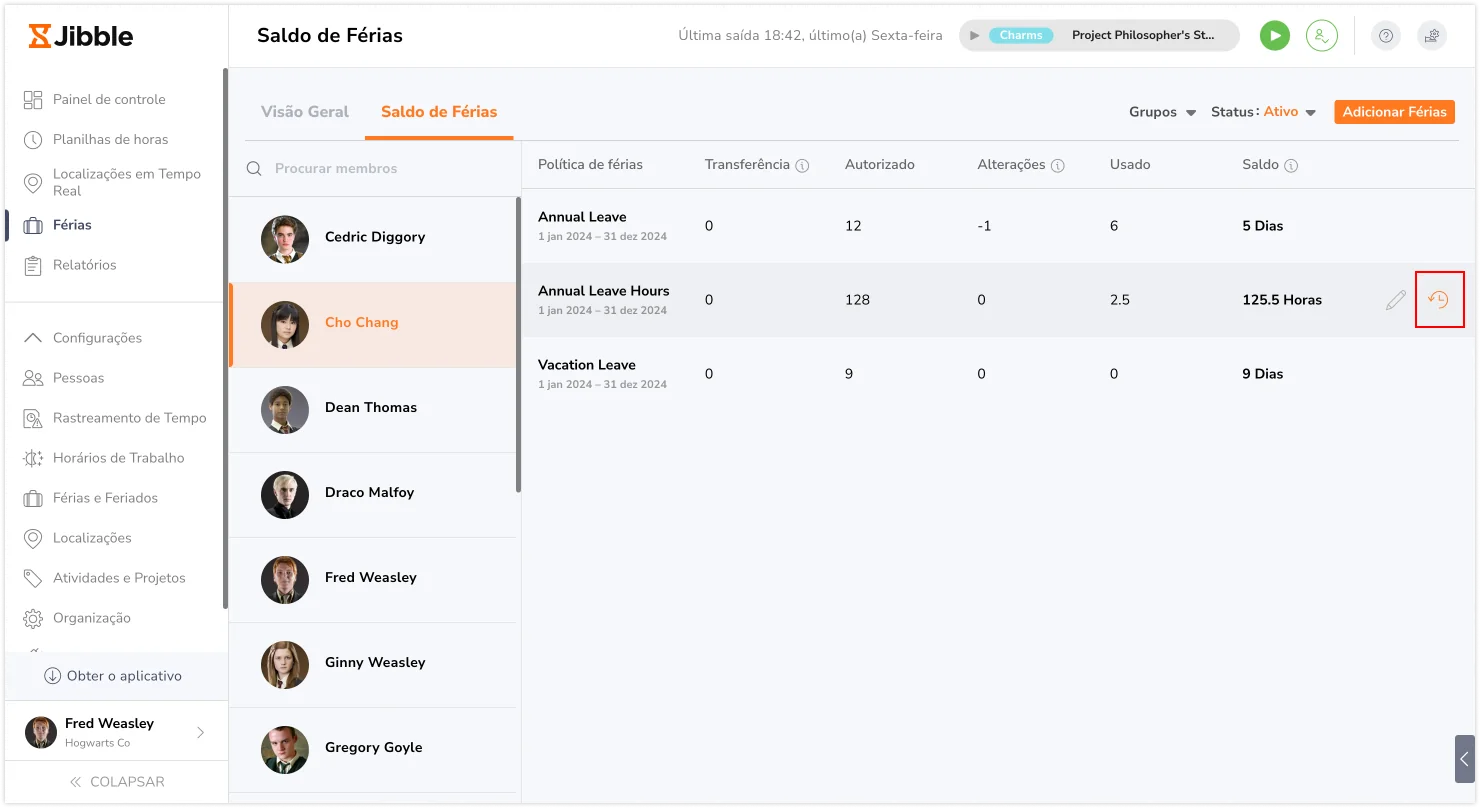Edit Annual Leave Hours with the pencil icon
Screen dimensions: 1480x808
[x=1396, y=300]
